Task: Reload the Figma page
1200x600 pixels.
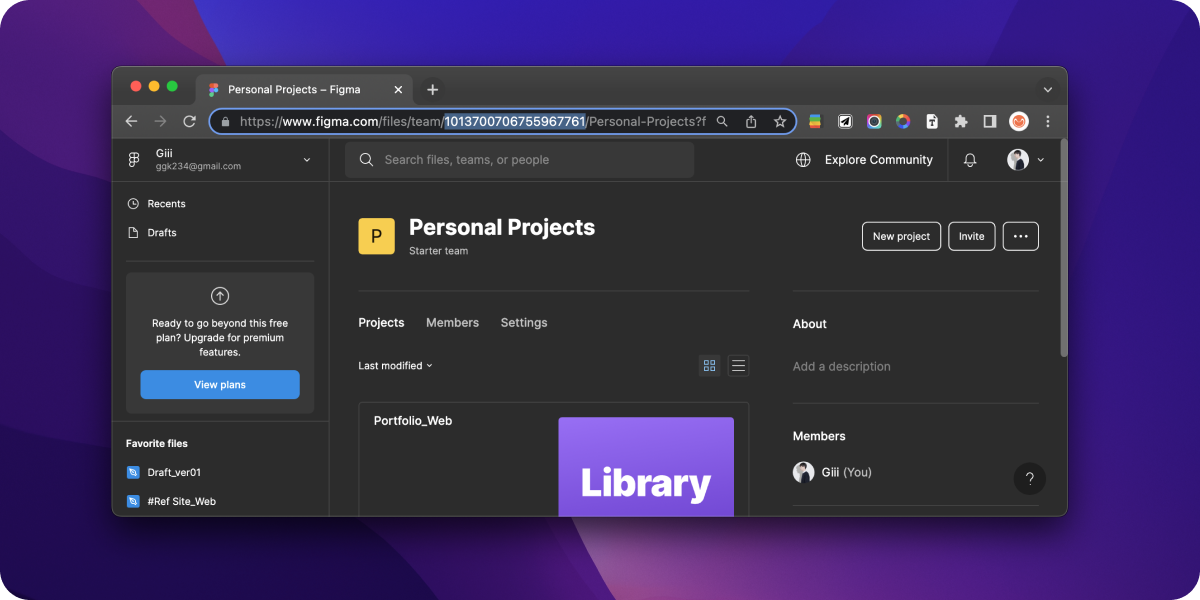Action: click(189, 121)
